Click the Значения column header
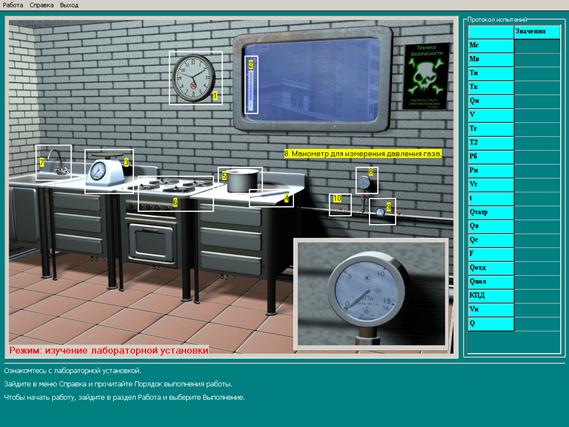This screenshot has width=569, height=427. [537, 32]
